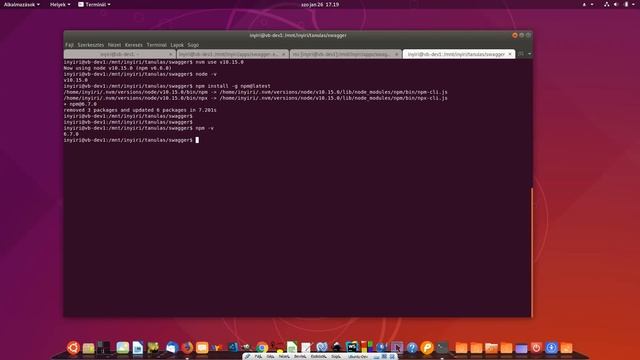
Task: Open the blue question mark help icon
Action: (x=412, y=347)
